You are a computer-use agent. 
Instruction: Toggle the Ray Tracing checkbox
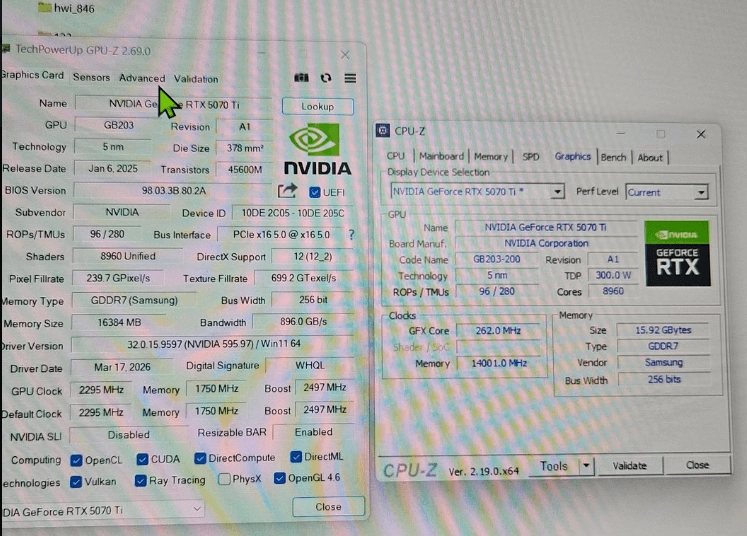(141, 480)
